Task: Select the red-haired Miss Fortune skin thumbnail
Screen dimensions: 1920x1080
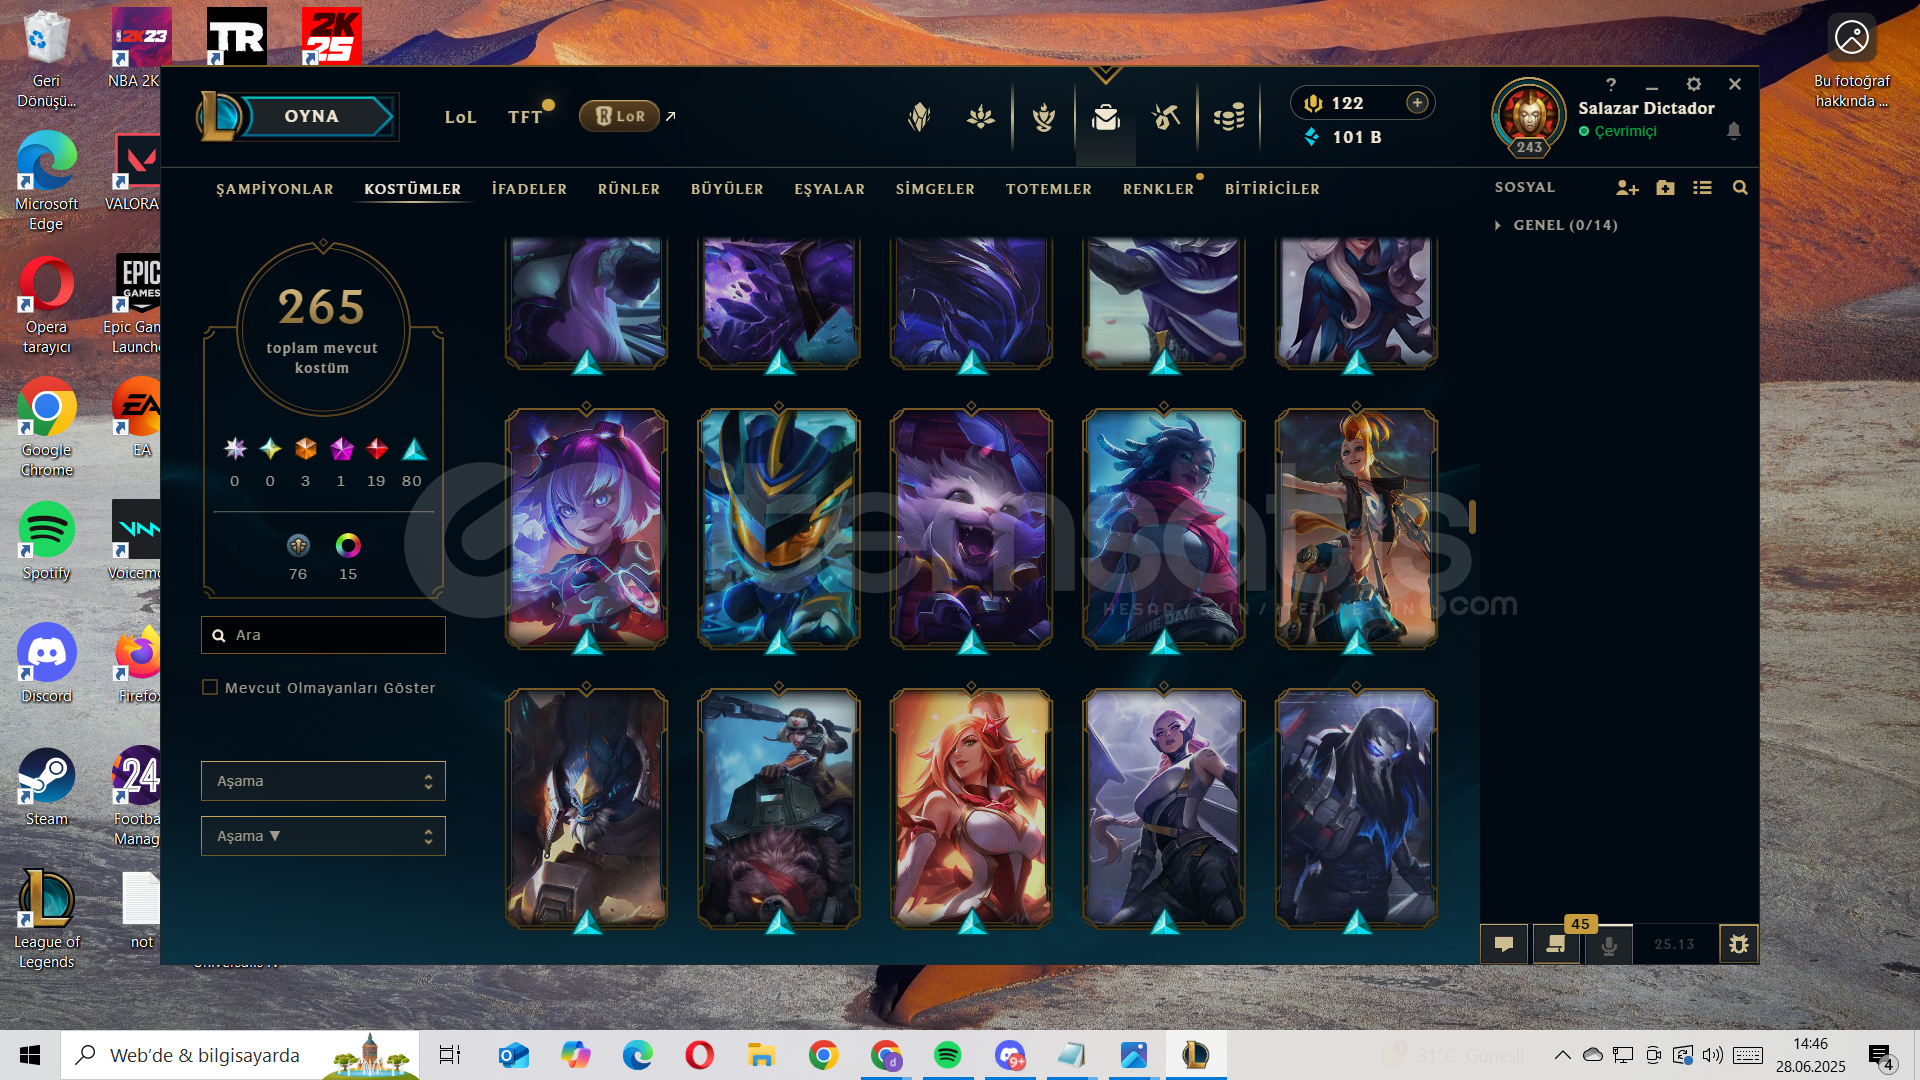Action: (x=971, y=808)
